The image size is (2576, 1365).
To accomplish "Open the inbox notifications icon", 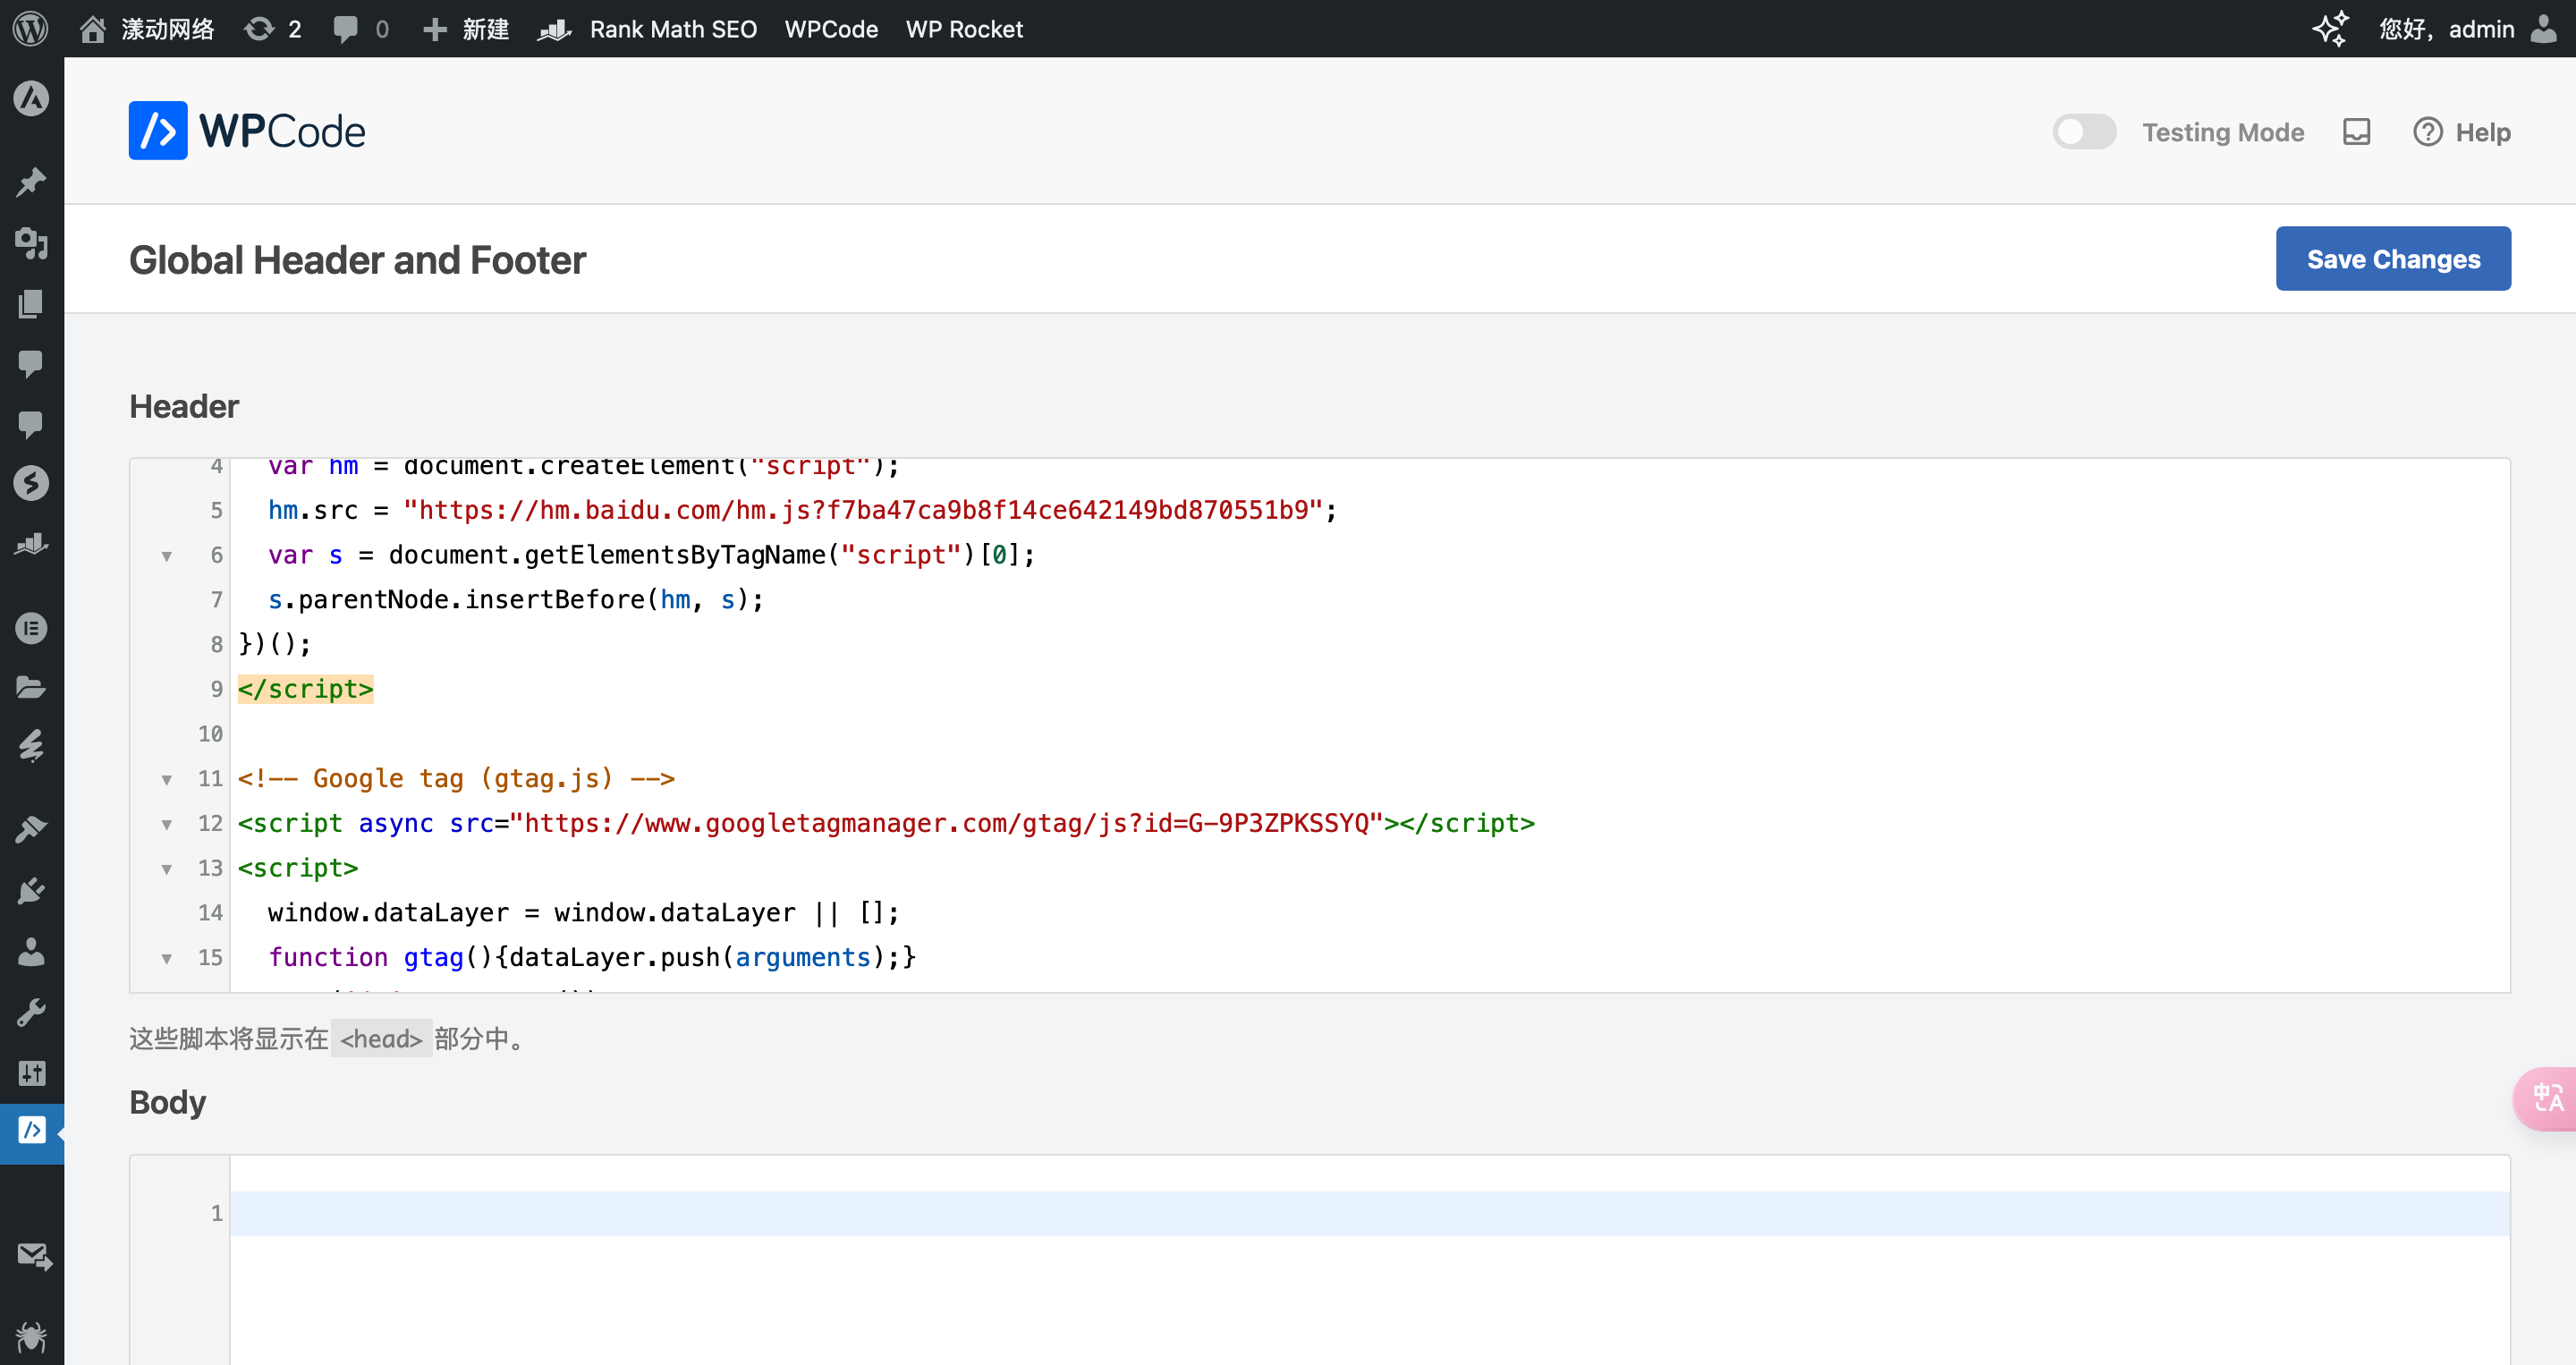I will click(x=2357, y=132).
